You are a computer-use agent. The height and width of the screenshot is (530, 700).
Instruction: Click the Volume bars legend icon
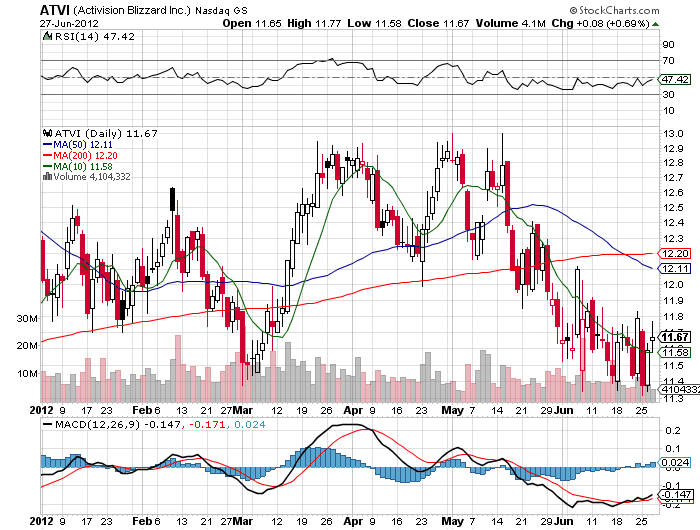[x=47, y=177]
